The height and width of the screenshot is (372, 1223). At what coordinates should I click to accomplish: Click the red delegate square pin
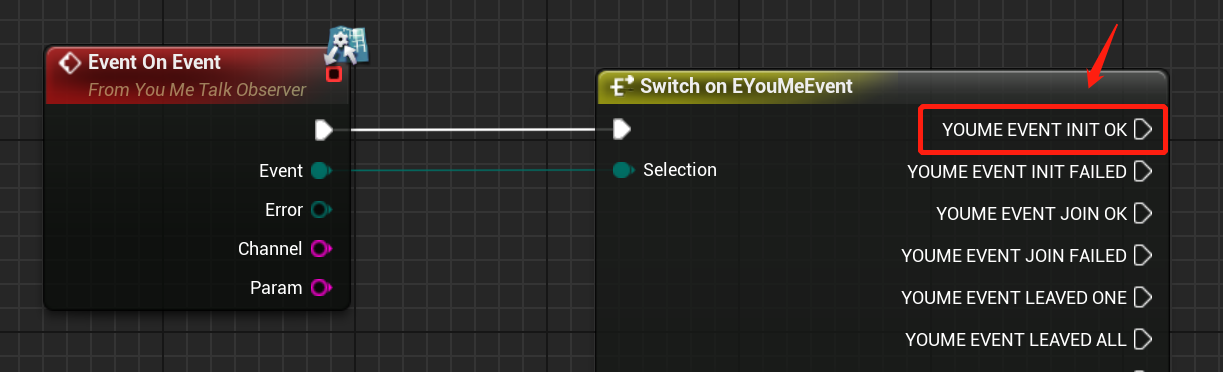coord(334,74)
